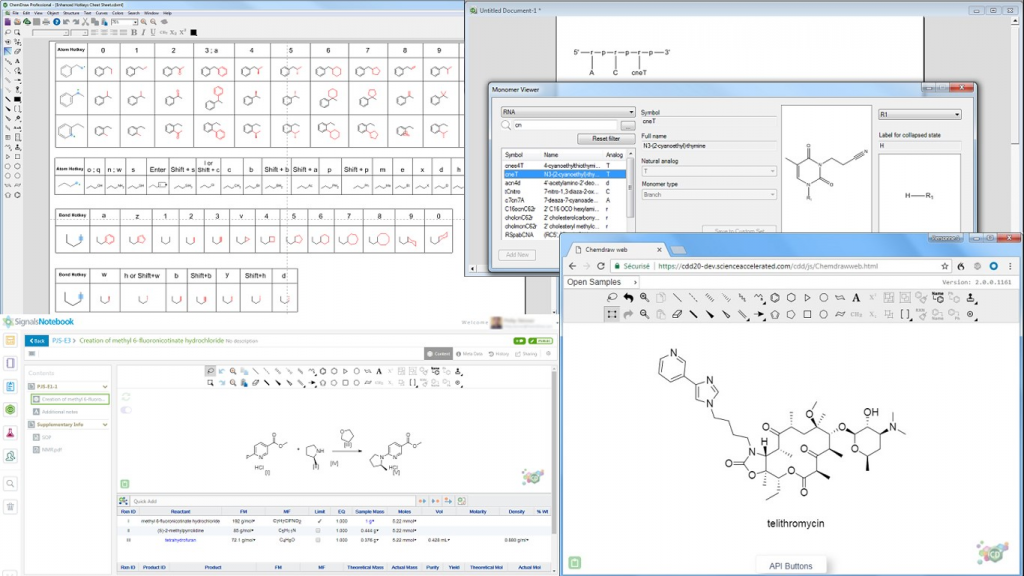This screenshot has width=1024, height=576.
Task: Open the font name dropdown in ChemDraw Professional
Action: point(65,32)
